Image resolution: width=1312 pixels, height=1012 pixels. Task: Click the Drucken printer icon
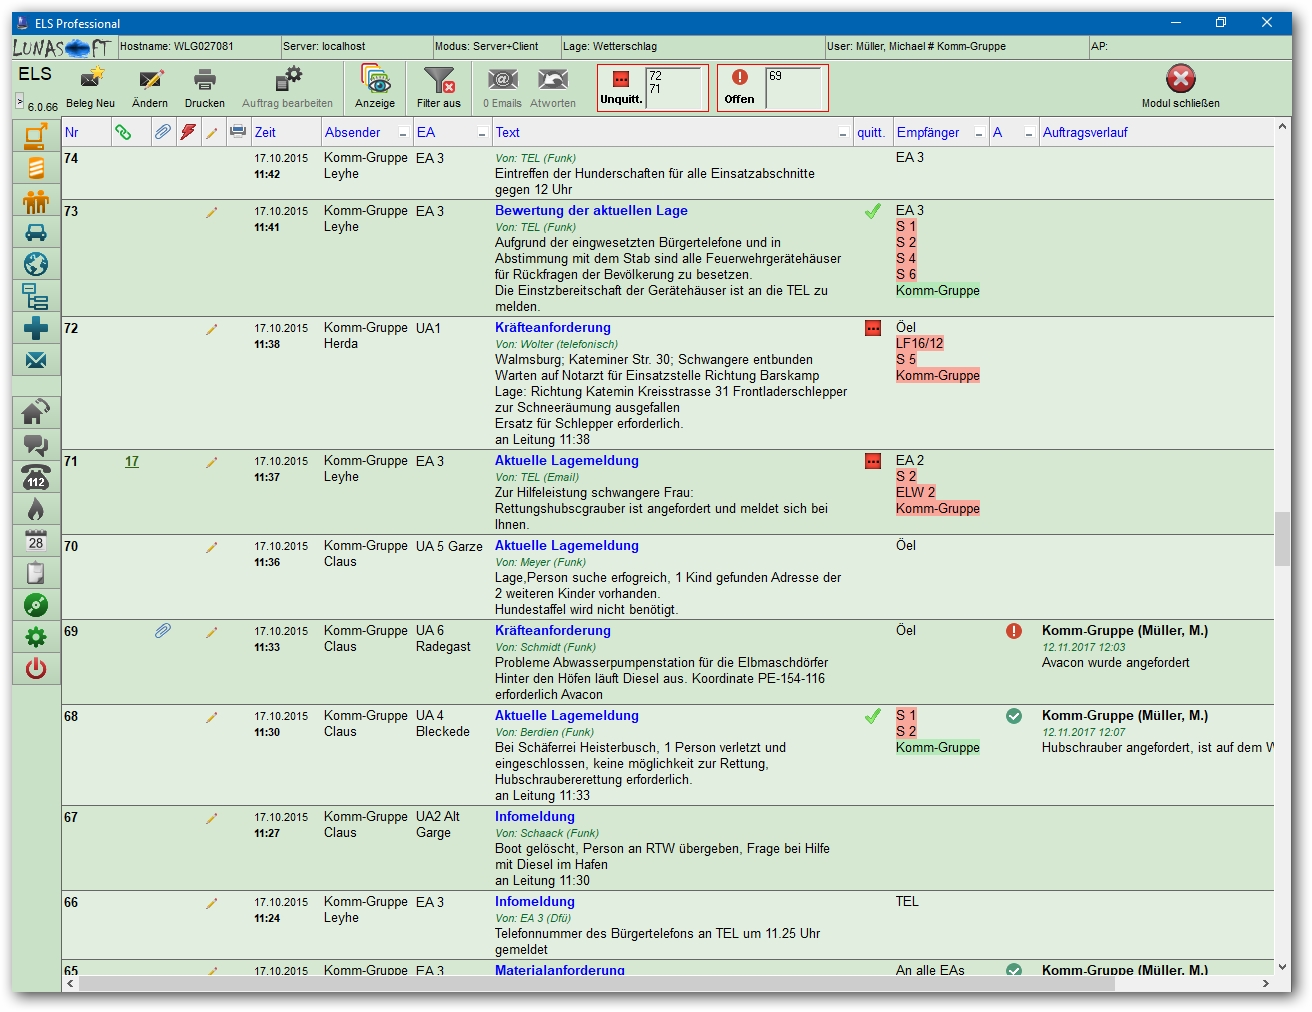click(205, 80)
